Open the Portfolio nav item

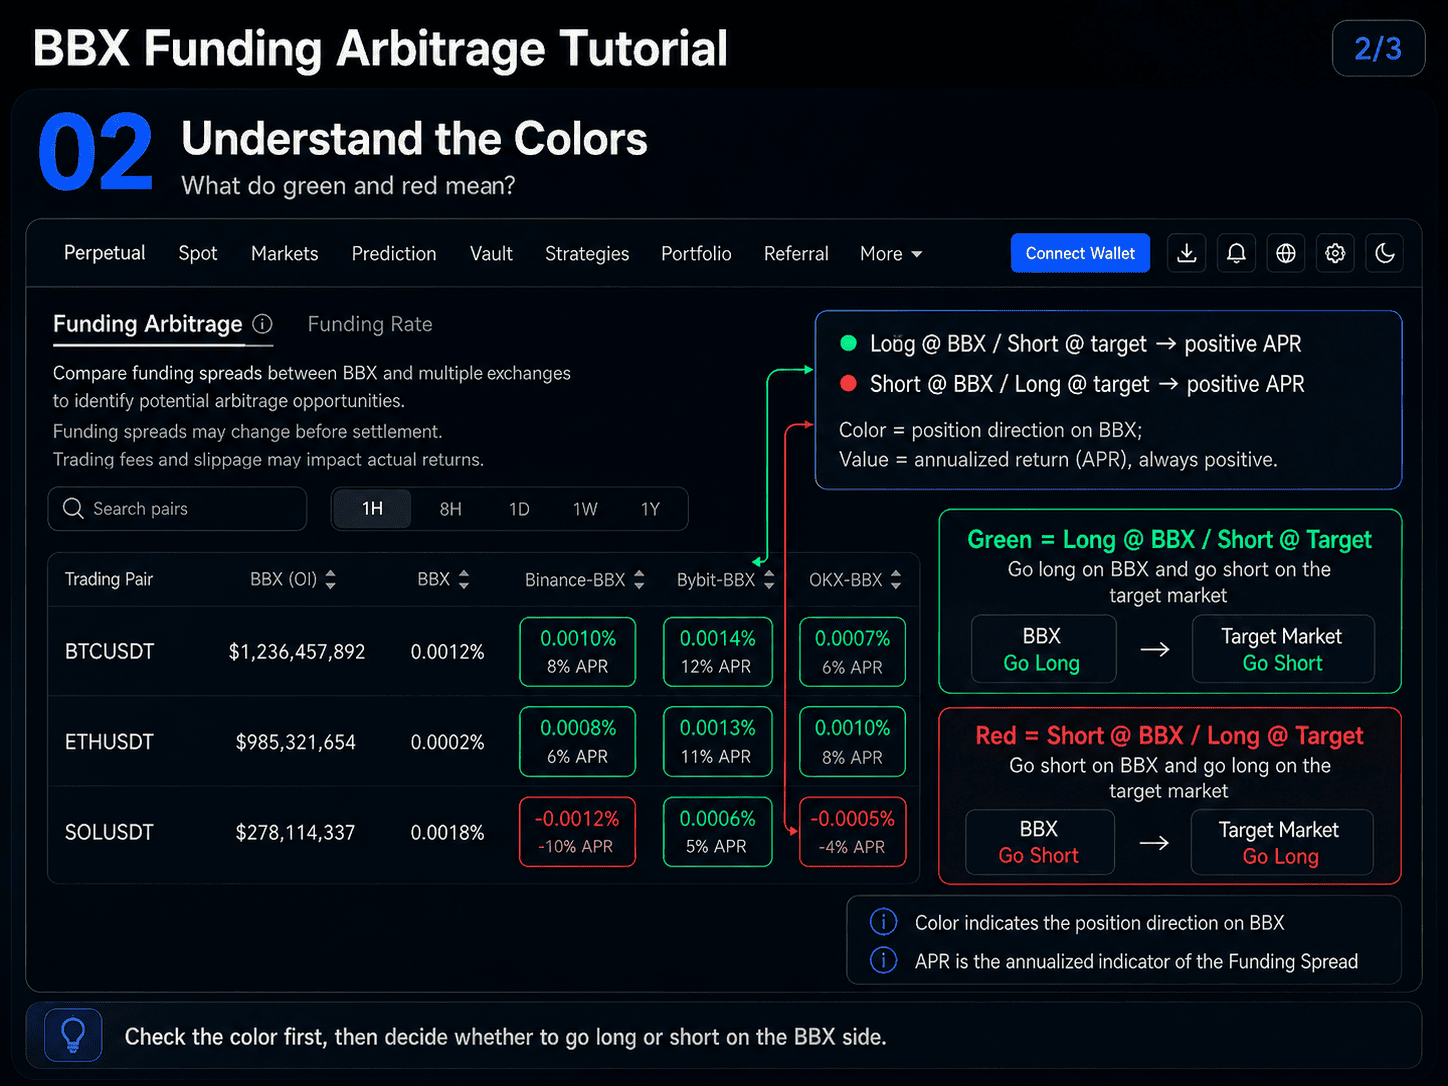(696, 254)
